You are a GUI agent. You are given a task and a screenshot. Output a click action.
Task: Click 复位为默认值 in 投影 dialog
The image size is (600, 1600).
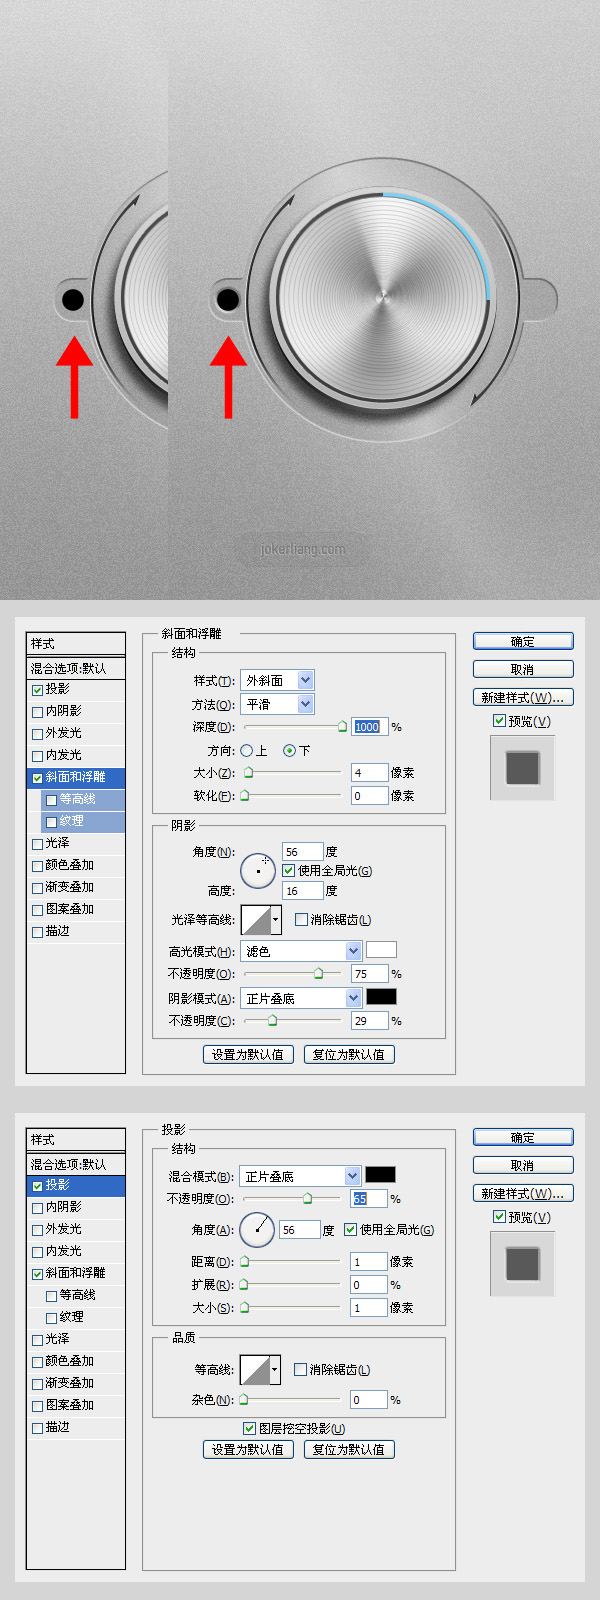point(349,1449)
